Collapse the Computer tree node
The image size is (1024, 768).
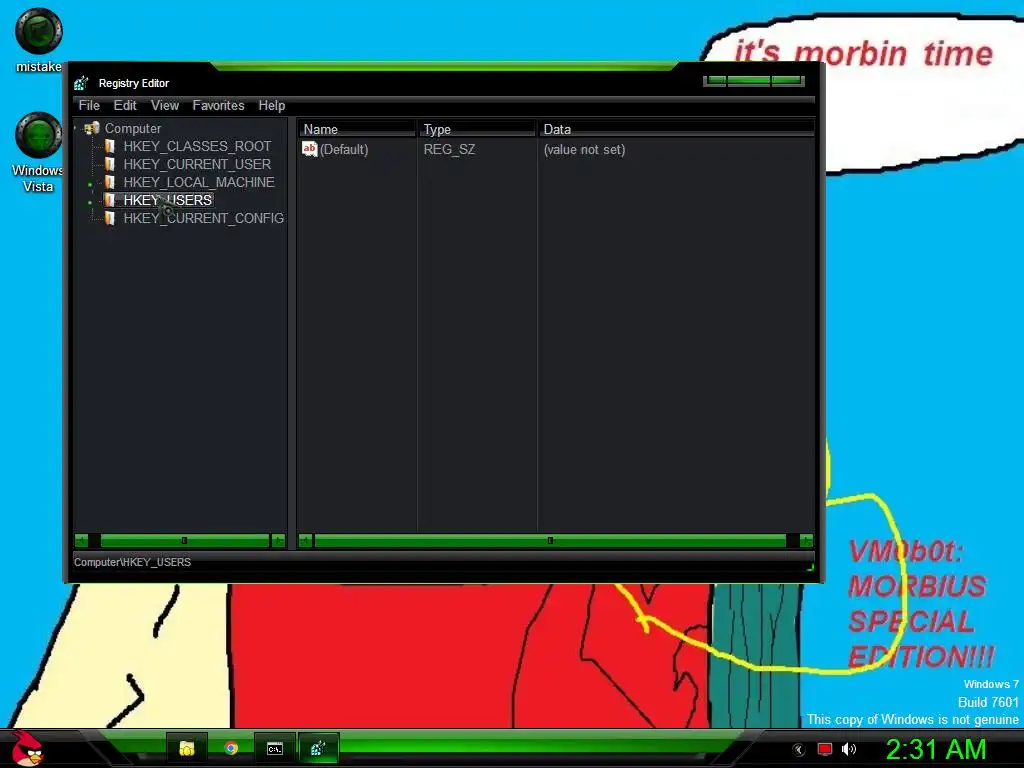pyautogui.click(x=76, y=128)
